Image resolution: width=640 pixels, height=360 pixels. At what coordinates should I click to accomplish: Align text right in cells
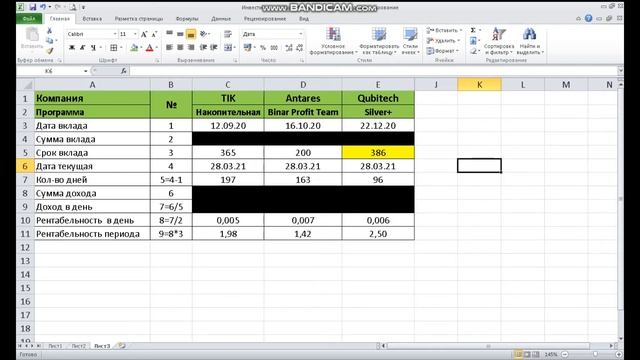tap(191, 48)
